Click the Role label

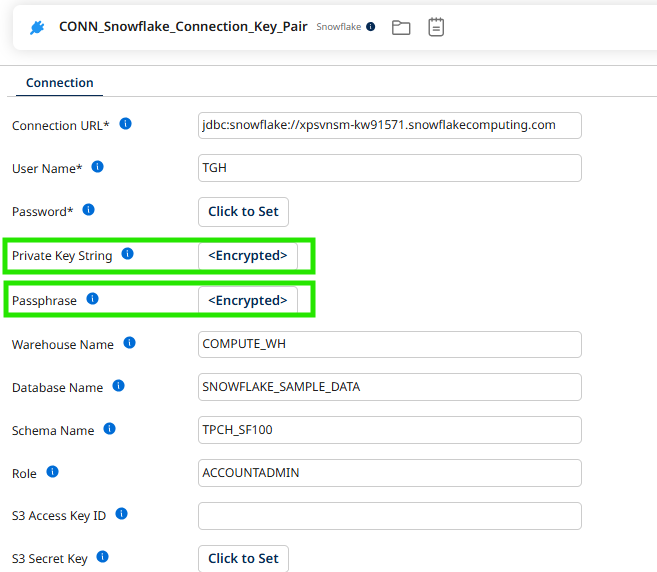[x=24, y=474]
